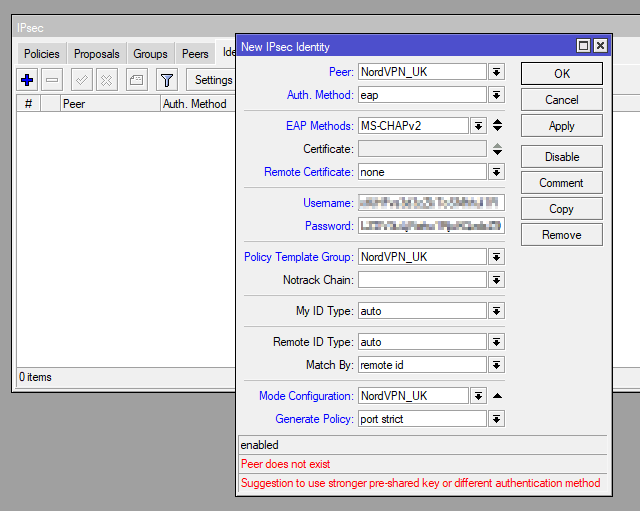This screenshot has height=511, width=640.
Task: Open the Remote ID Type dropdown
Action: click(496, 342)
